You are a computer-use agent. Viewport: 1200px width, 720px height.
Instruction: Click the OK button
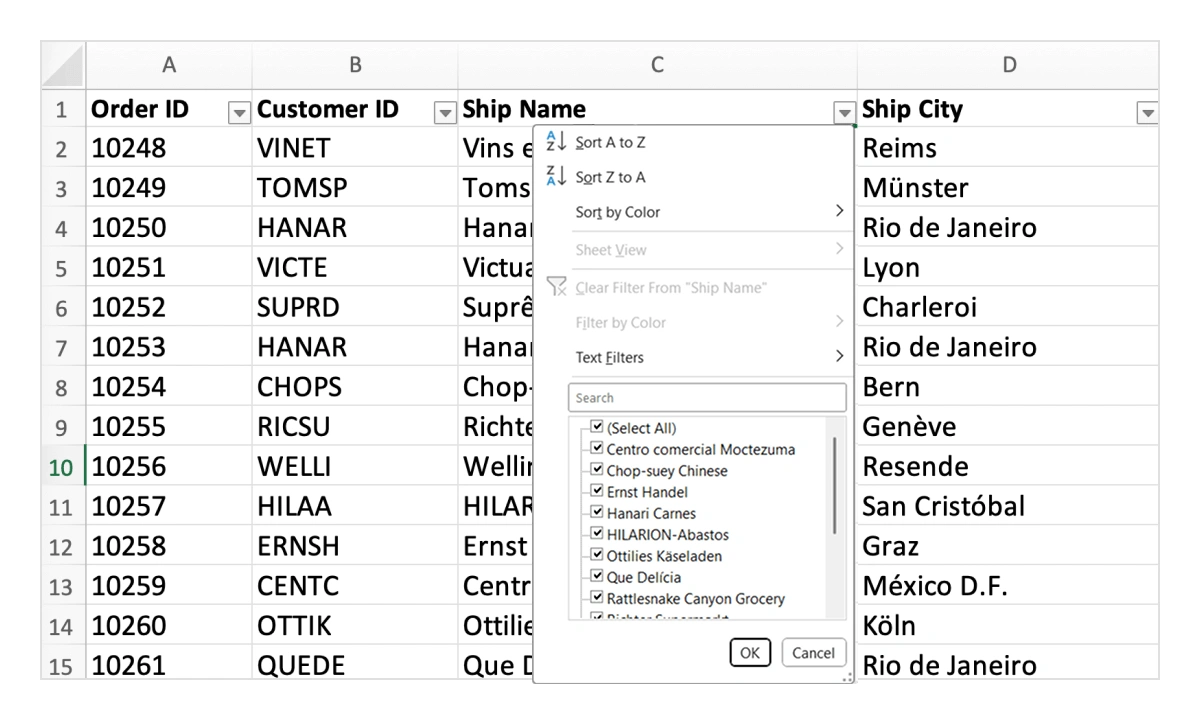click(750, 652)
